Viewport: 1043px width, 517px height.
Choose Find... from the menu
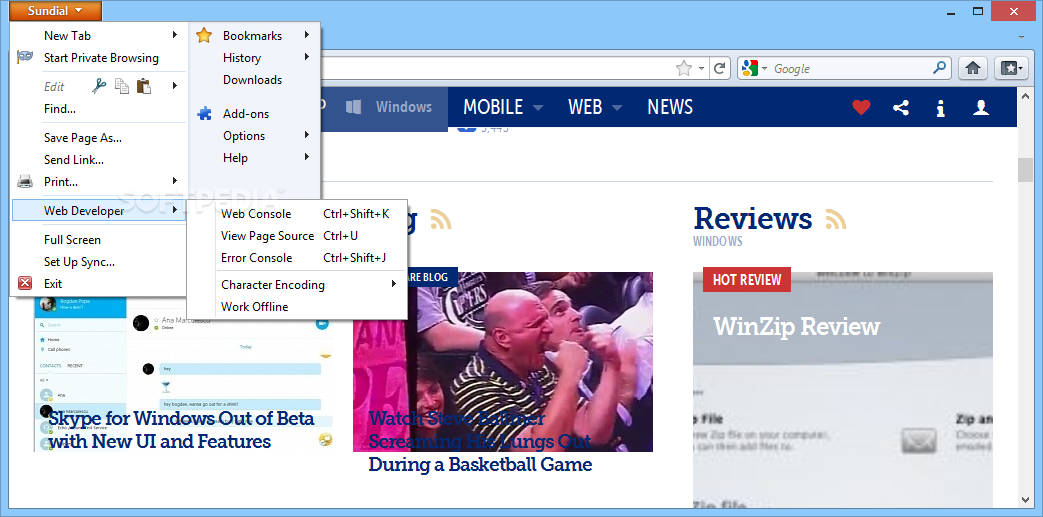point(99,108)
